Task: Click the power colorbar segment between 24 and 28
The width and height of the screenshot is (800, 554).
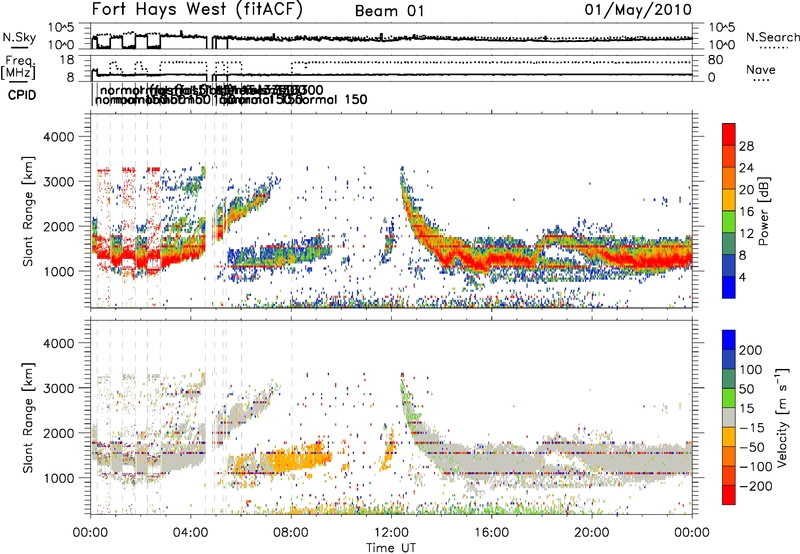Action: pos(729,156)
